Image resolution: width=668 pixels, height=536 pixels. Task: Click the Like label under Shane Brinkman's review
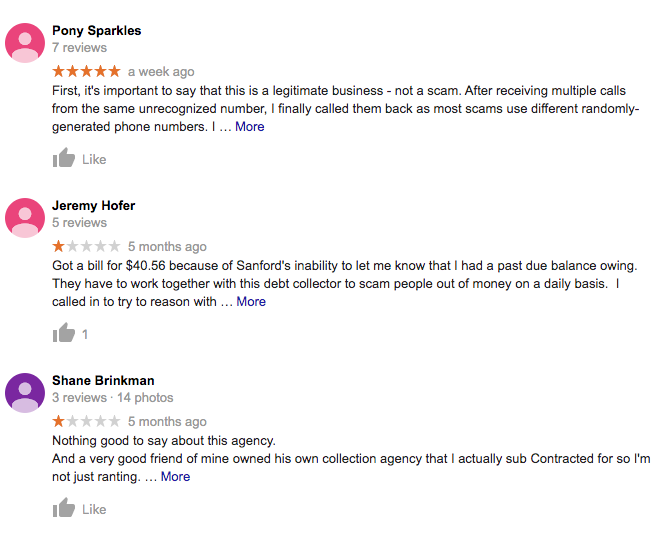click(x=94, y=510)
